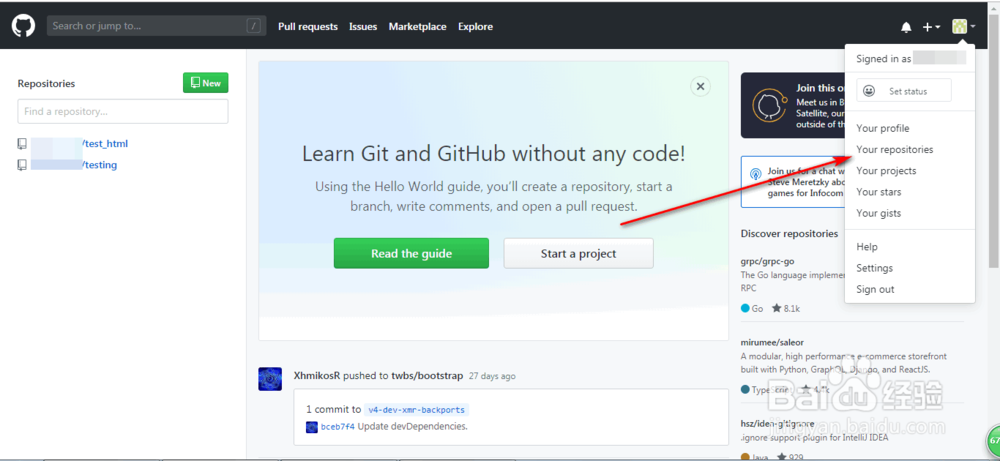Screen dimensions: 1000x461
Task: Go to Marketplace in top nav
Action: coord(418,27)
